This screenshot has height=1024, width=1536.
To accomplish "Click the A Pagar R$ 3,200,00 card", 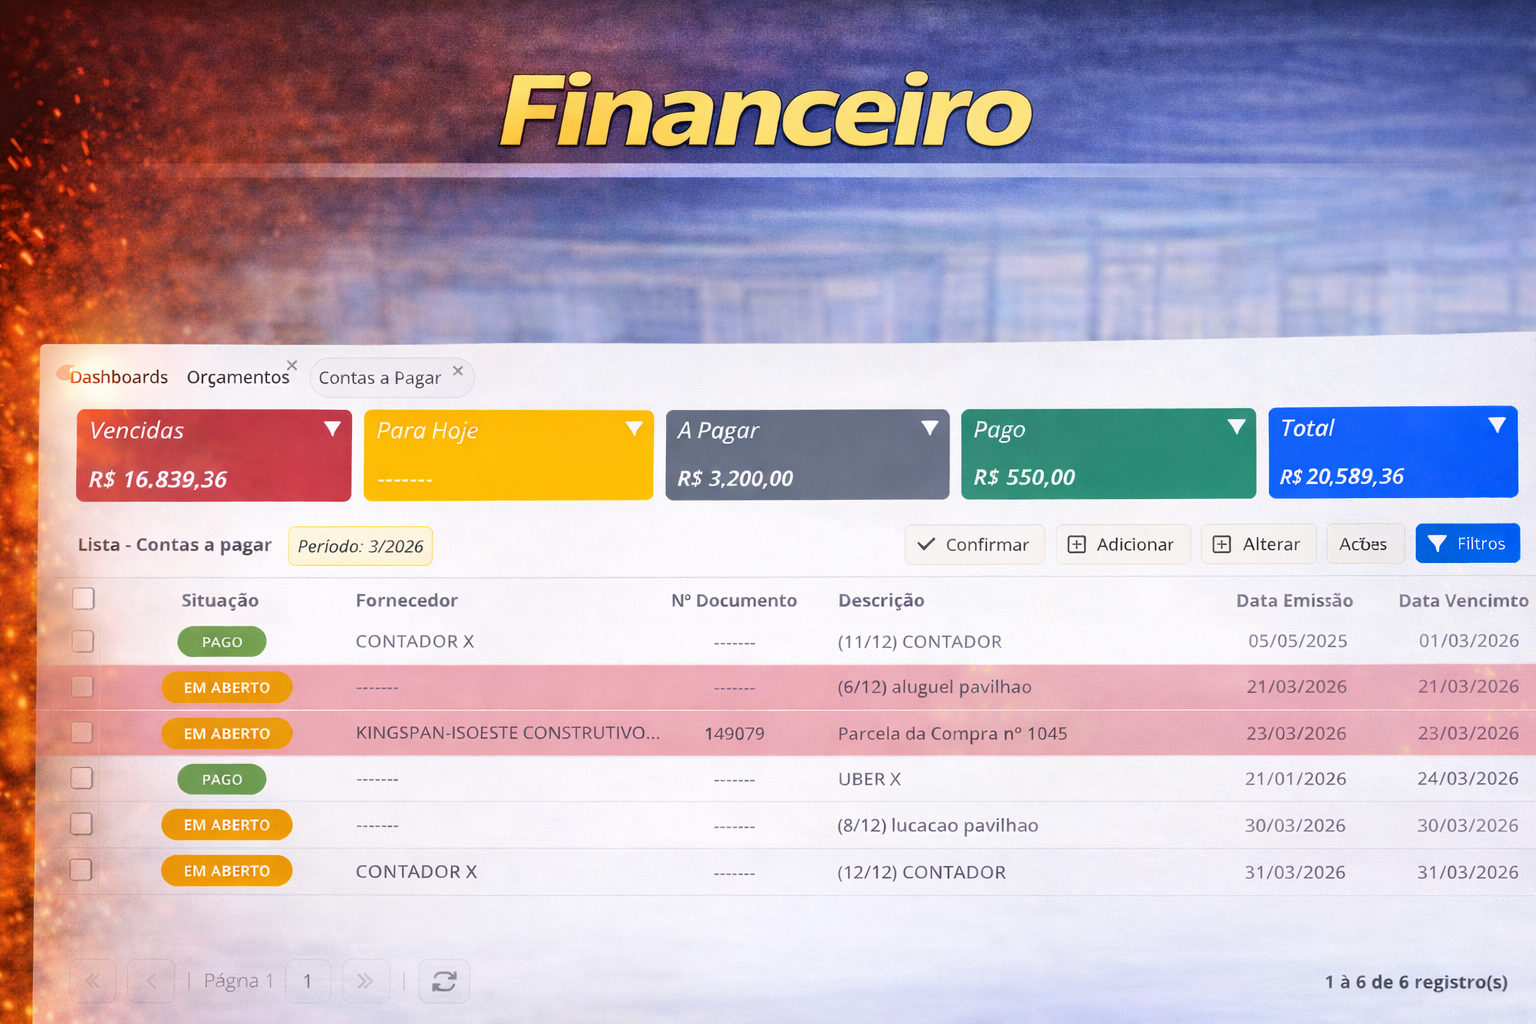I will [x=807, y=454].
